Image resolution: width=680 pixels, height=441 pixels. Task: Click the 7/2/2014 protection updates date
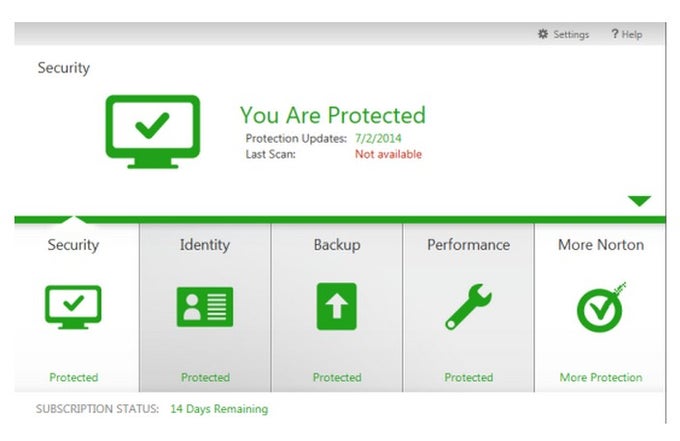click(378, 138)
